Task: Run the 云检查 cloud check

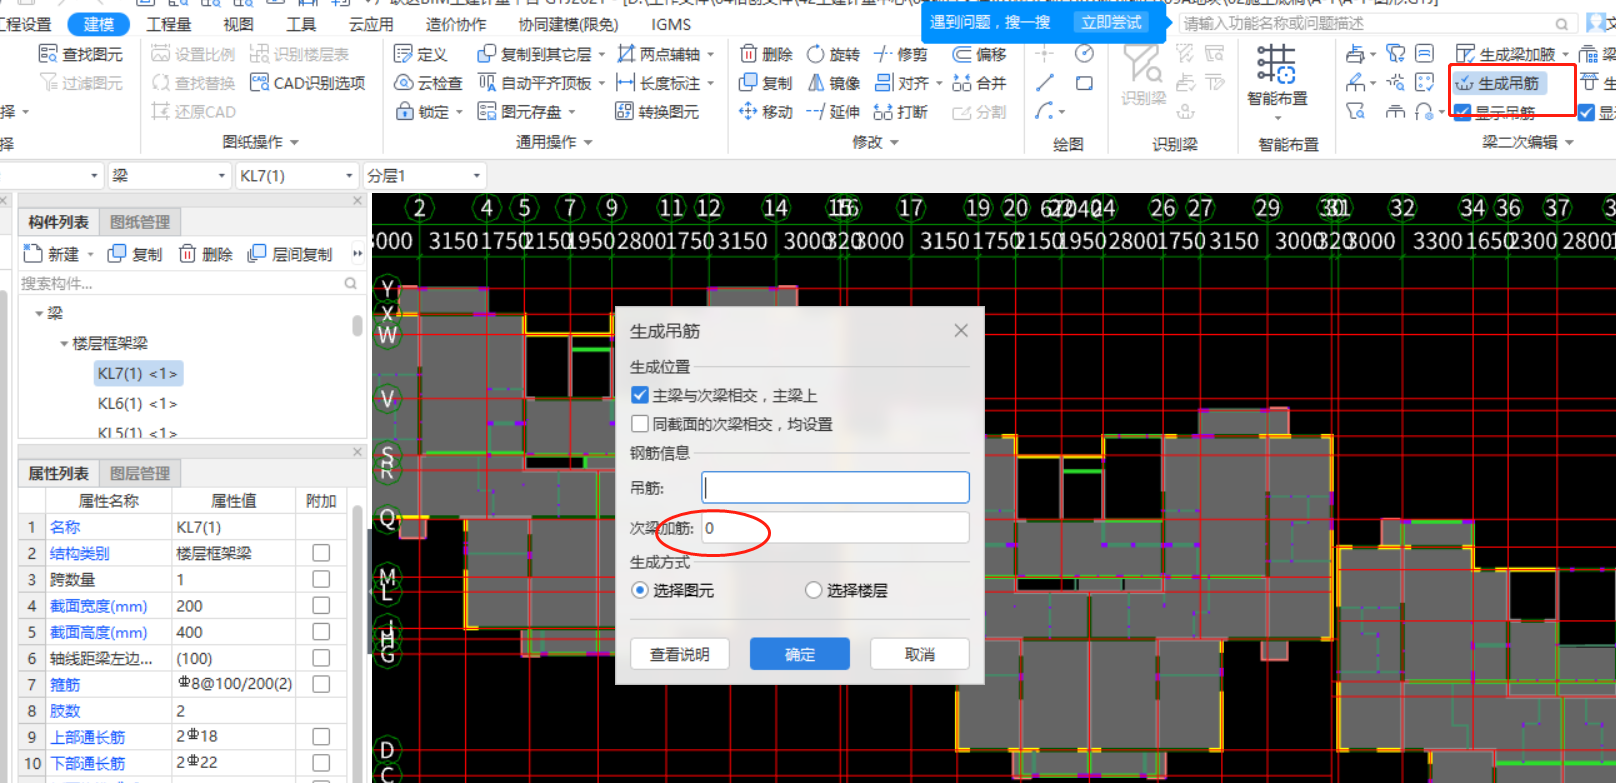Action: [x=429, y=83]
